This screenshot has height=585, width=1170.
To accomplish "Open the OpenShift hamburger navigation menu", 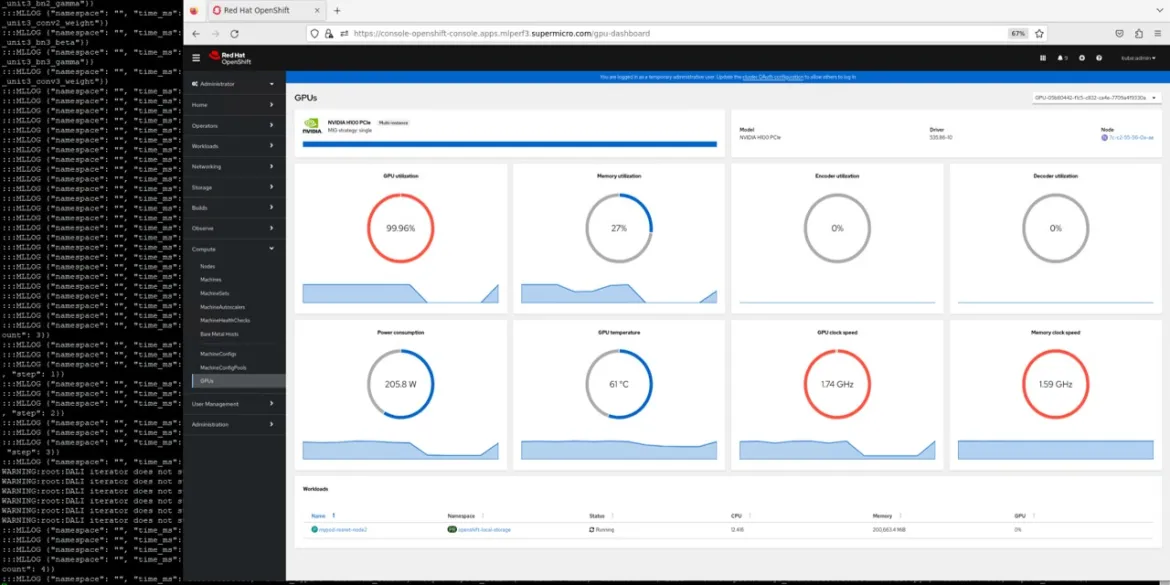I will (x=196, y=57).
